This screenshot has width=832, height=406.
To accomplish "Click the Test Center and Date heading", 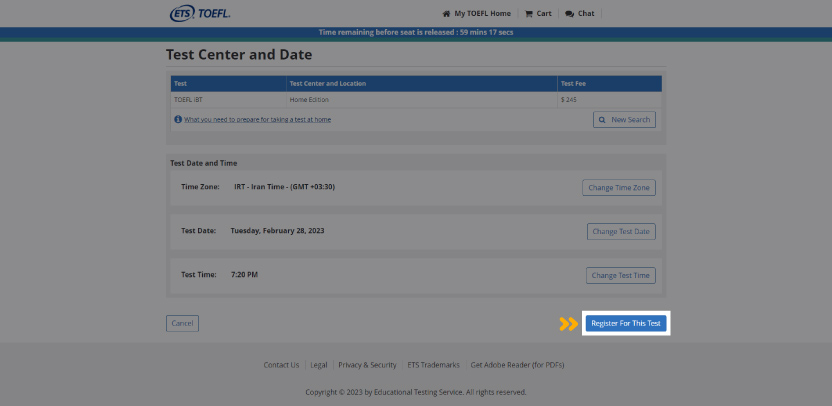I will tap(239, 55).
